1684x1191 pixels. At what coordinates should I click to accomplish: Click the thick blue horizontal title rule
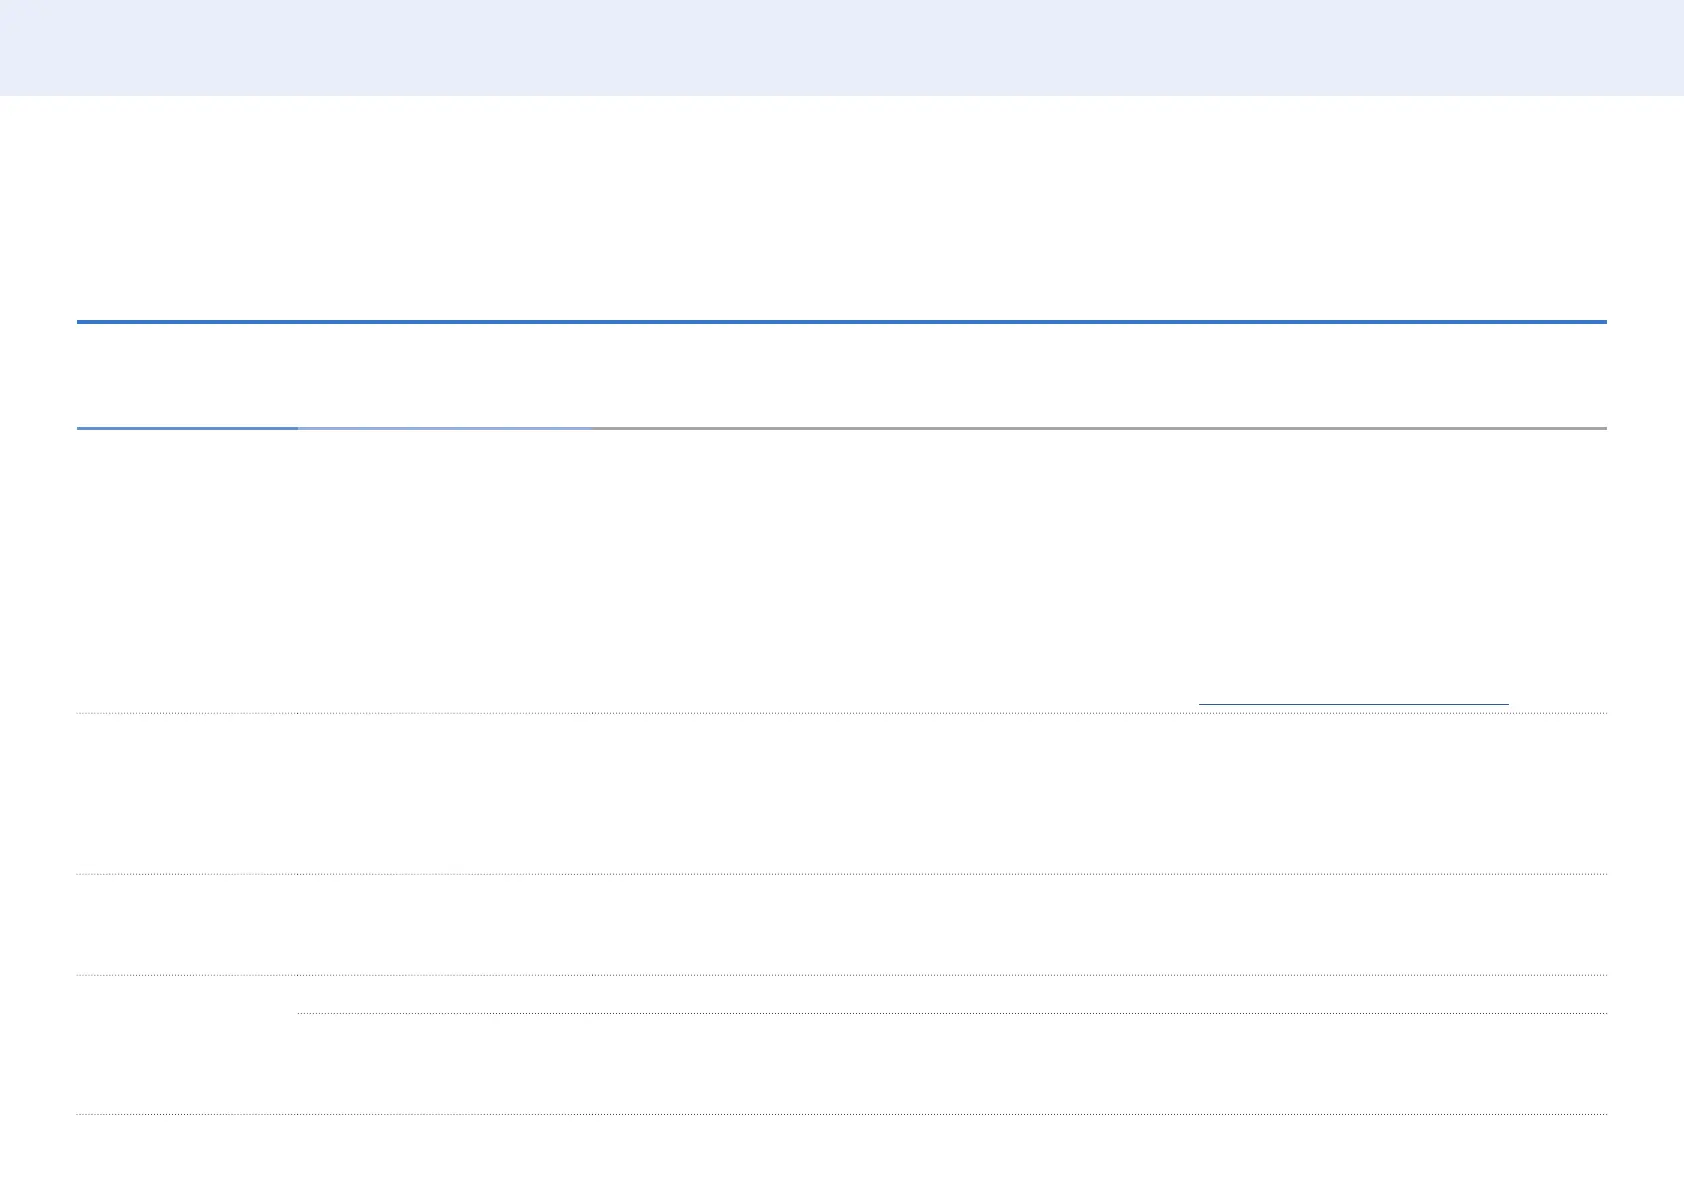pyautogui.click(x=842, y=322)
